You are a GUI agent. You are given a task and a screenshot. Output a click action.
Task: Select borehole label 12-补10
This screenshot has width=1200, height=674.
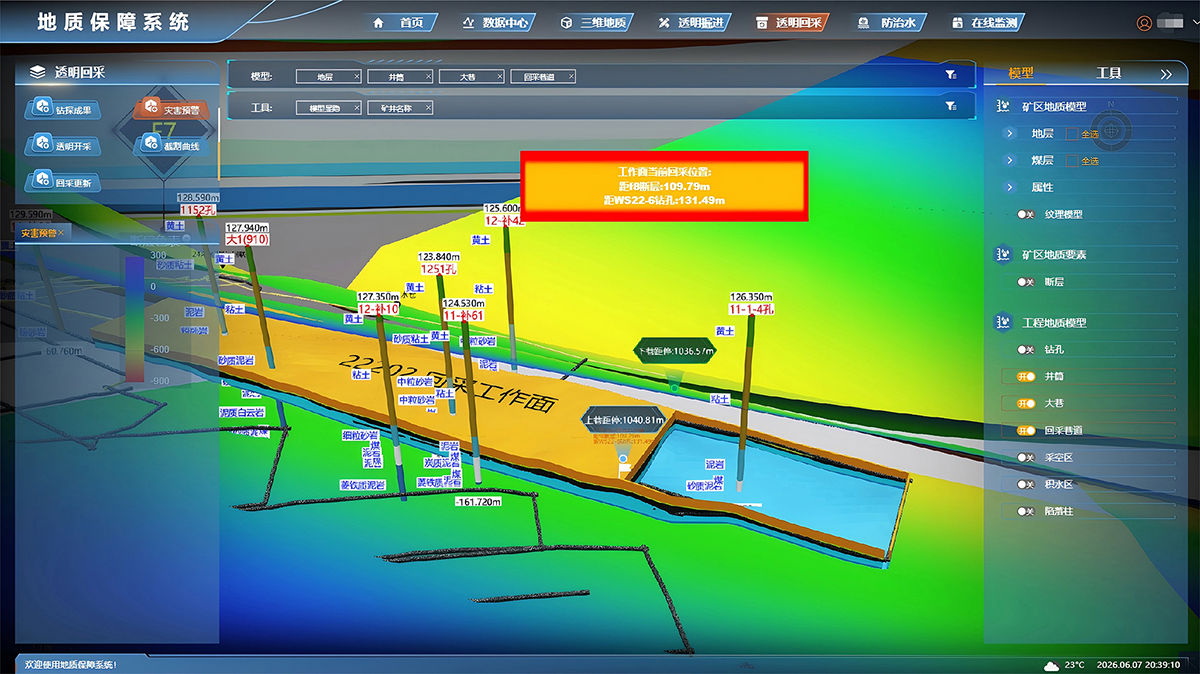[379, 309]
